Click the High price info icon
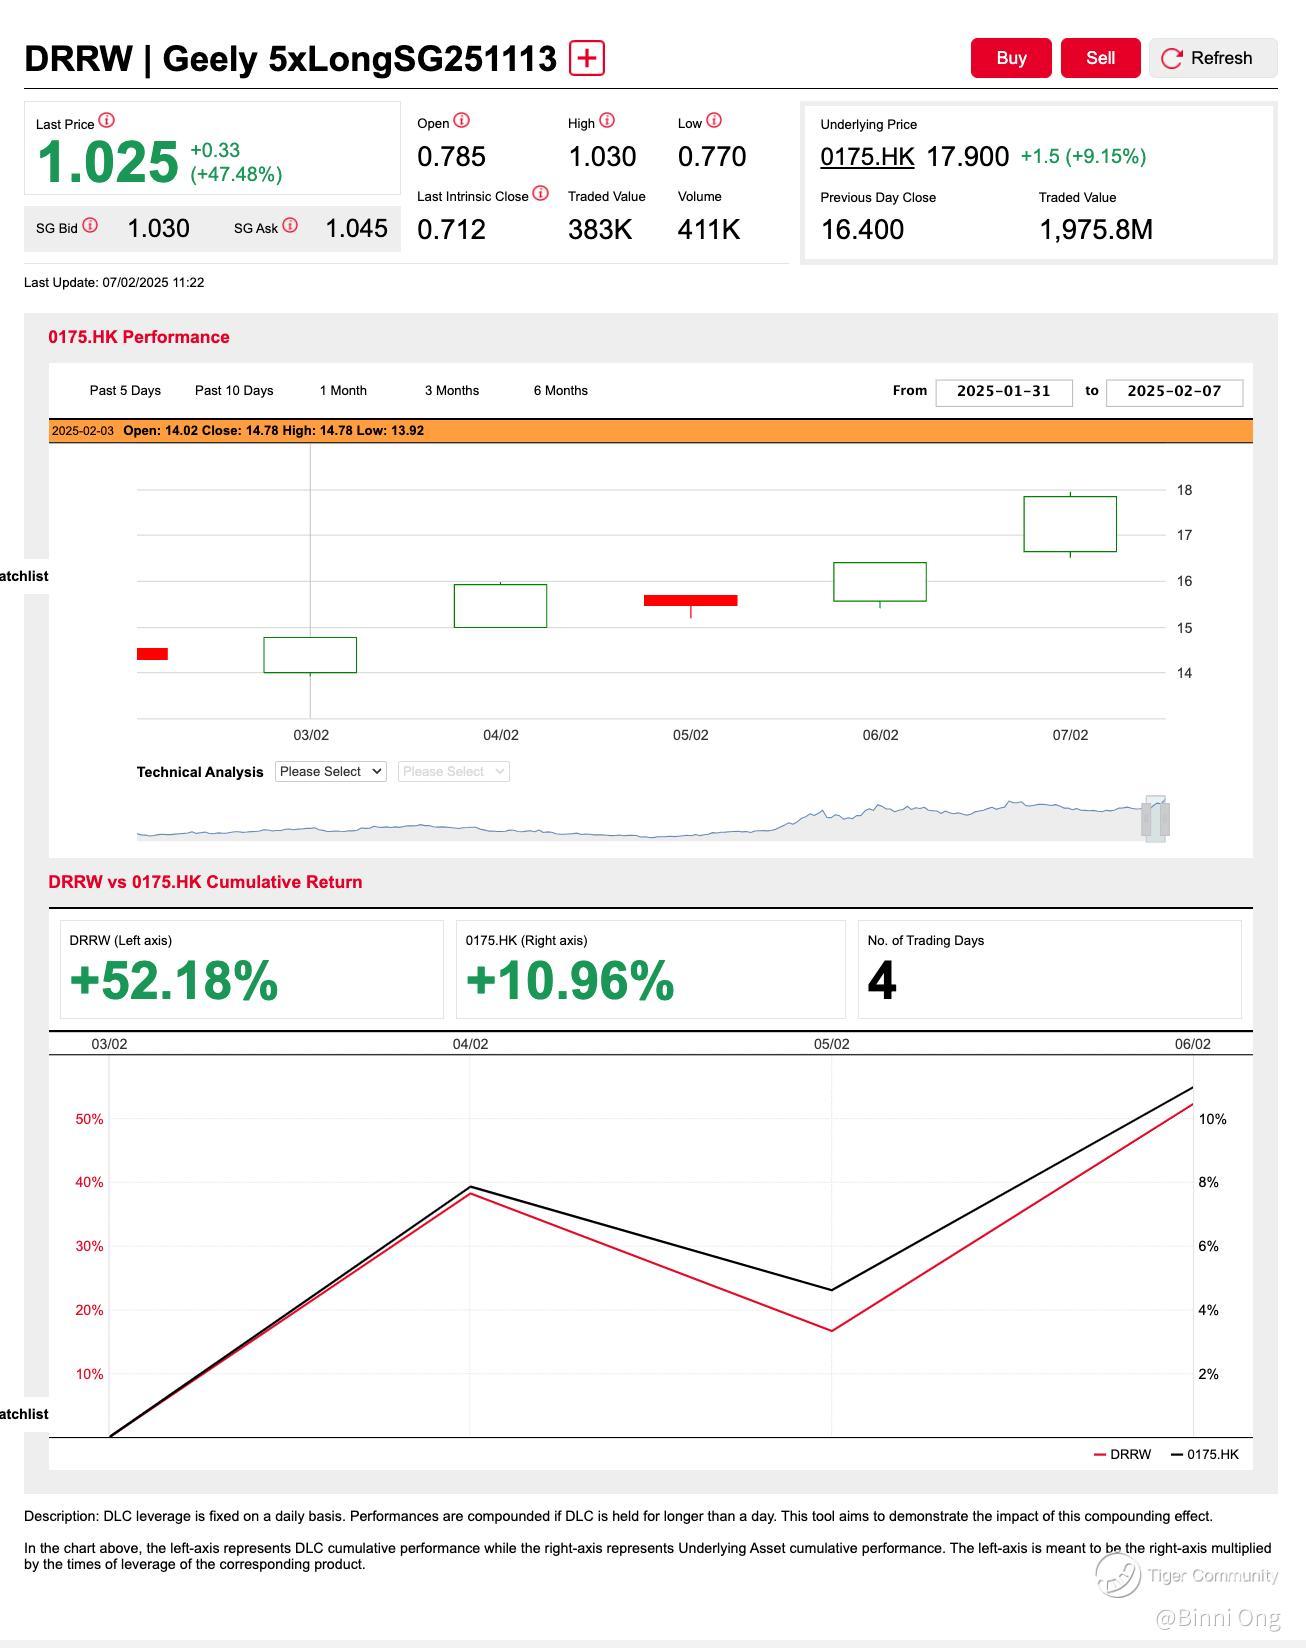This screenshot has height=1648, width=1306. tap(607, 121)
